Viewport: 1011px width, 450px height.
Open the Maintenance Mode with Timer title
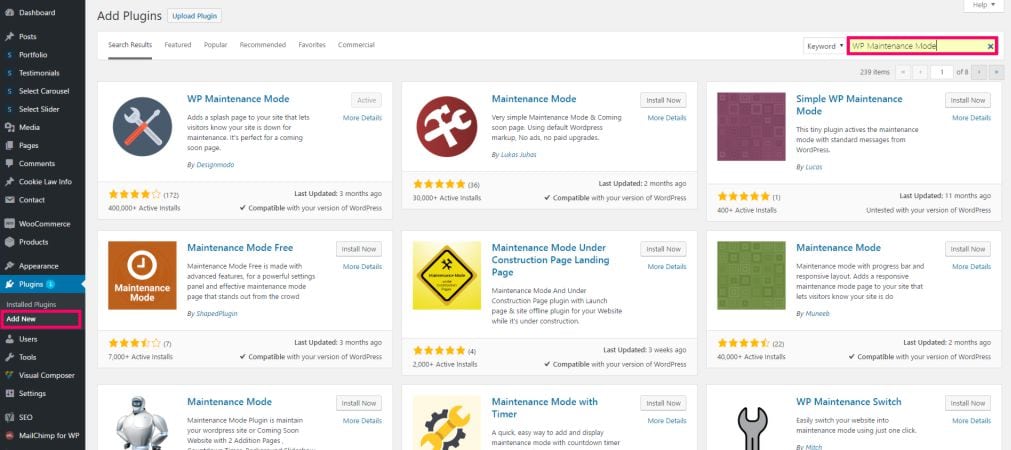click(544, 407)
